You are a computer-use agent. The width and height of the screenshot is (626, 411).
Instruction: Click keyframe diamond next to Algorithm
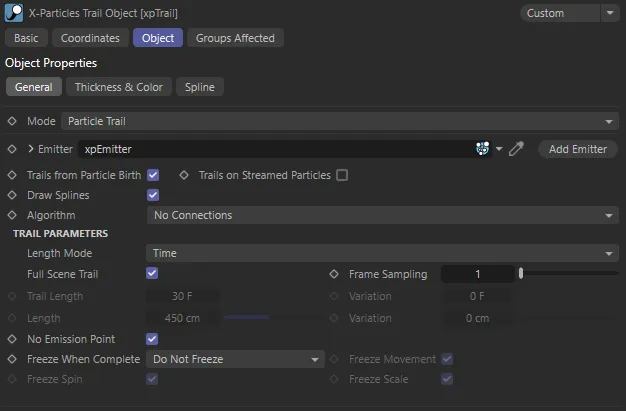pos(12,215)
